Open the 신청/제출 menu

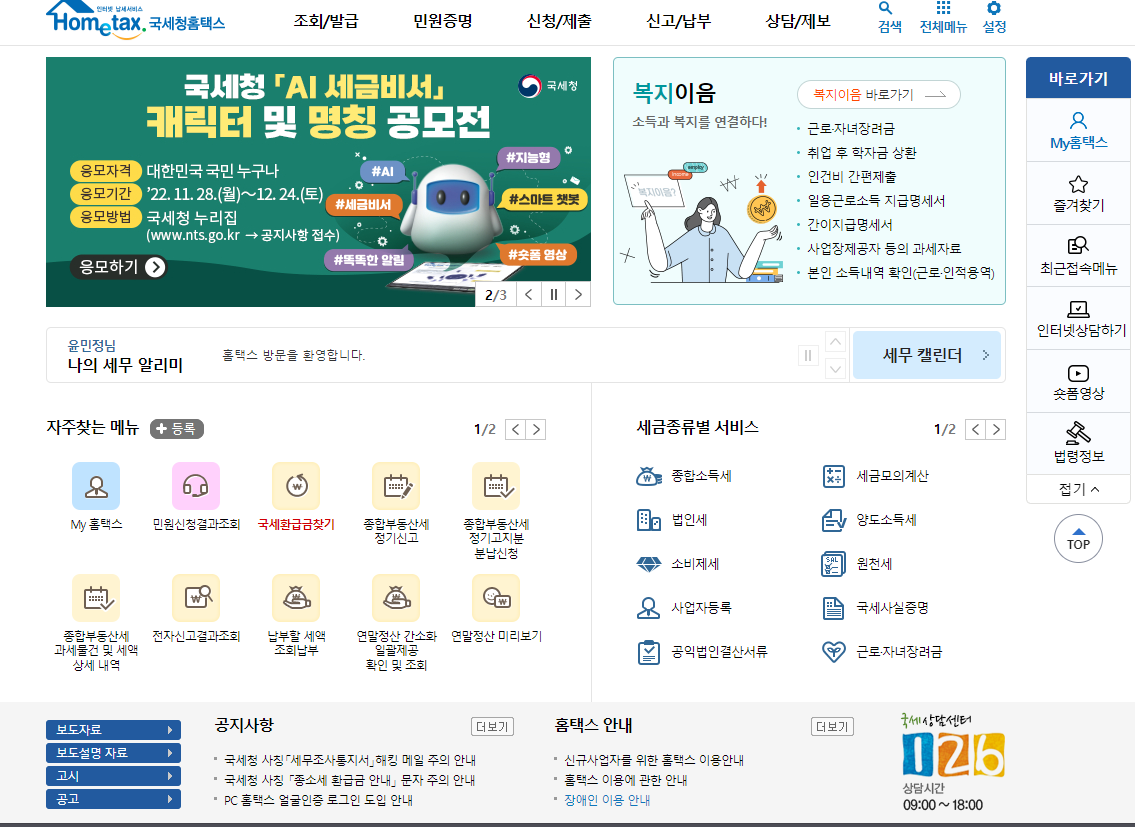[559, 21]
